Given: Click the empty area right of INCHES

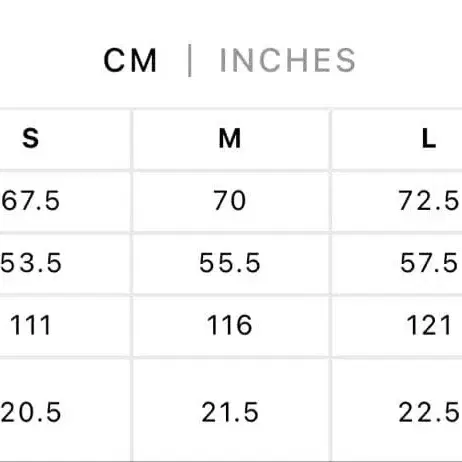Looking at the screenshot, I should coord(409,60).
